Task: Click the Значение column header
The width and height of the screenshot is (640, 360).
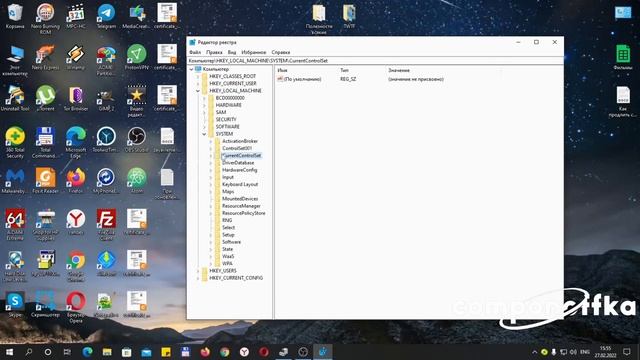Action: click(399, 70)
